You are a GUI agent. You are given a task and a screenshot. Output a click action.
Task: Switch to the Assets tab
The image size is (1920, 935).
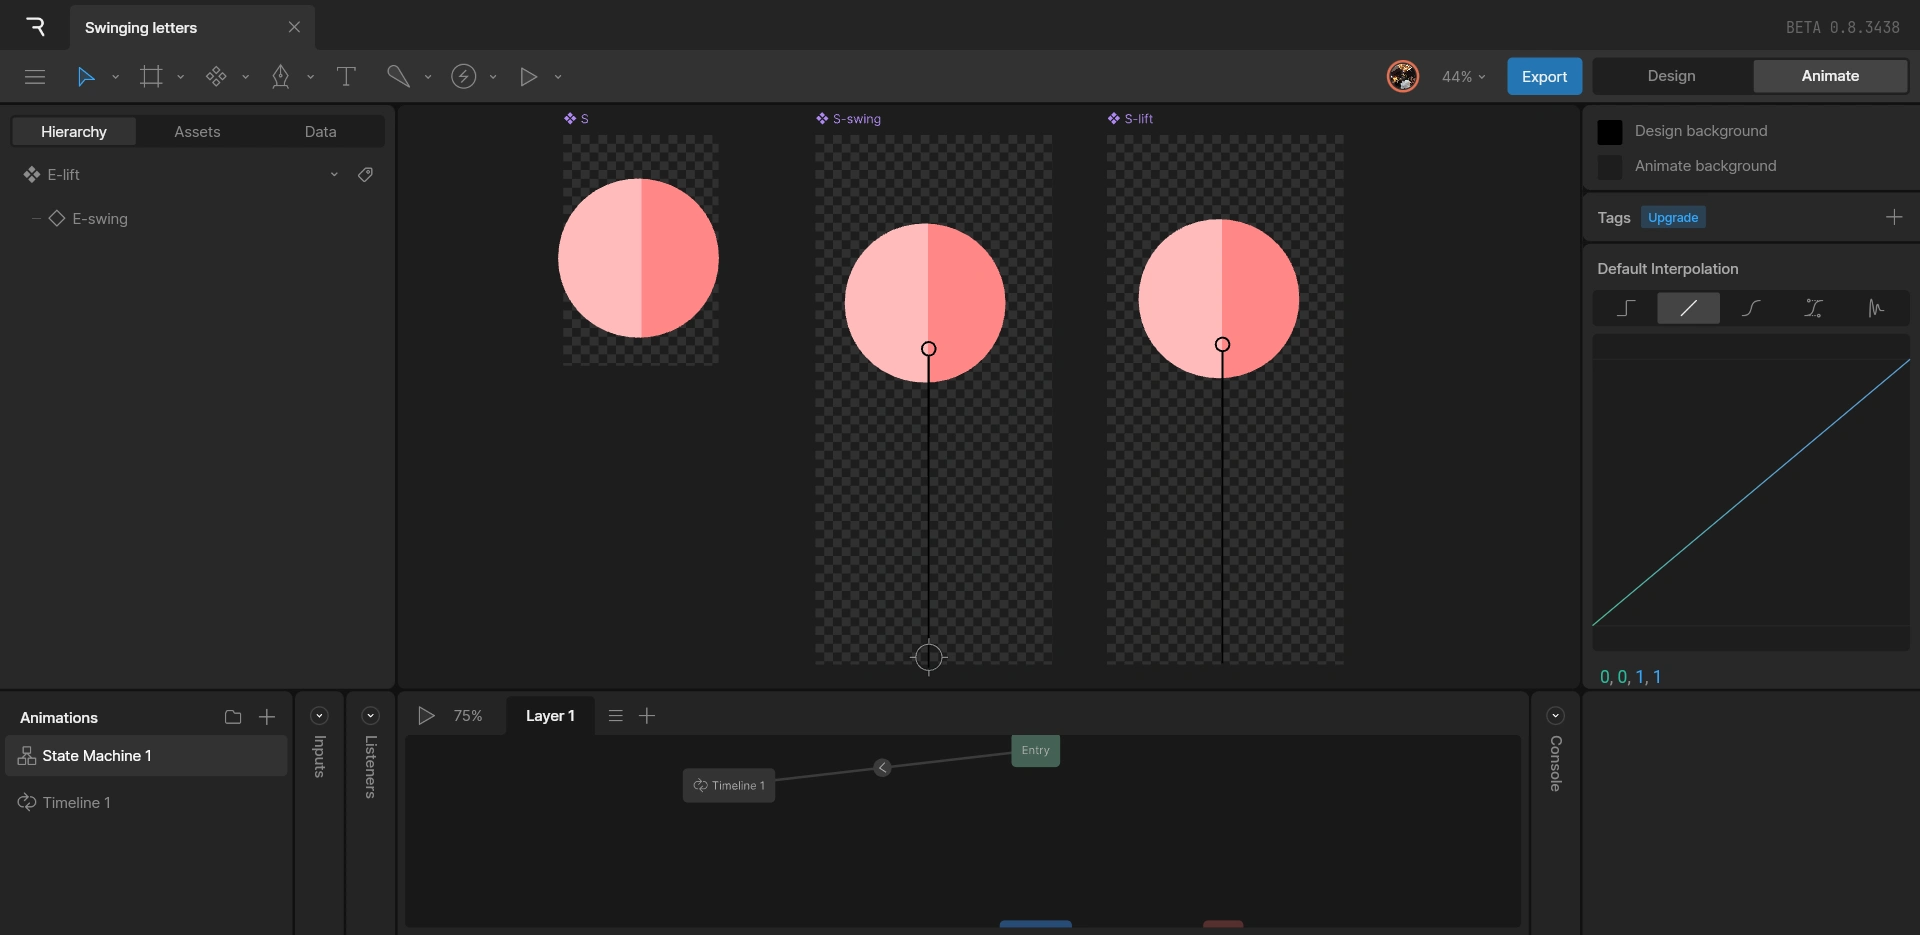point(197,132)
